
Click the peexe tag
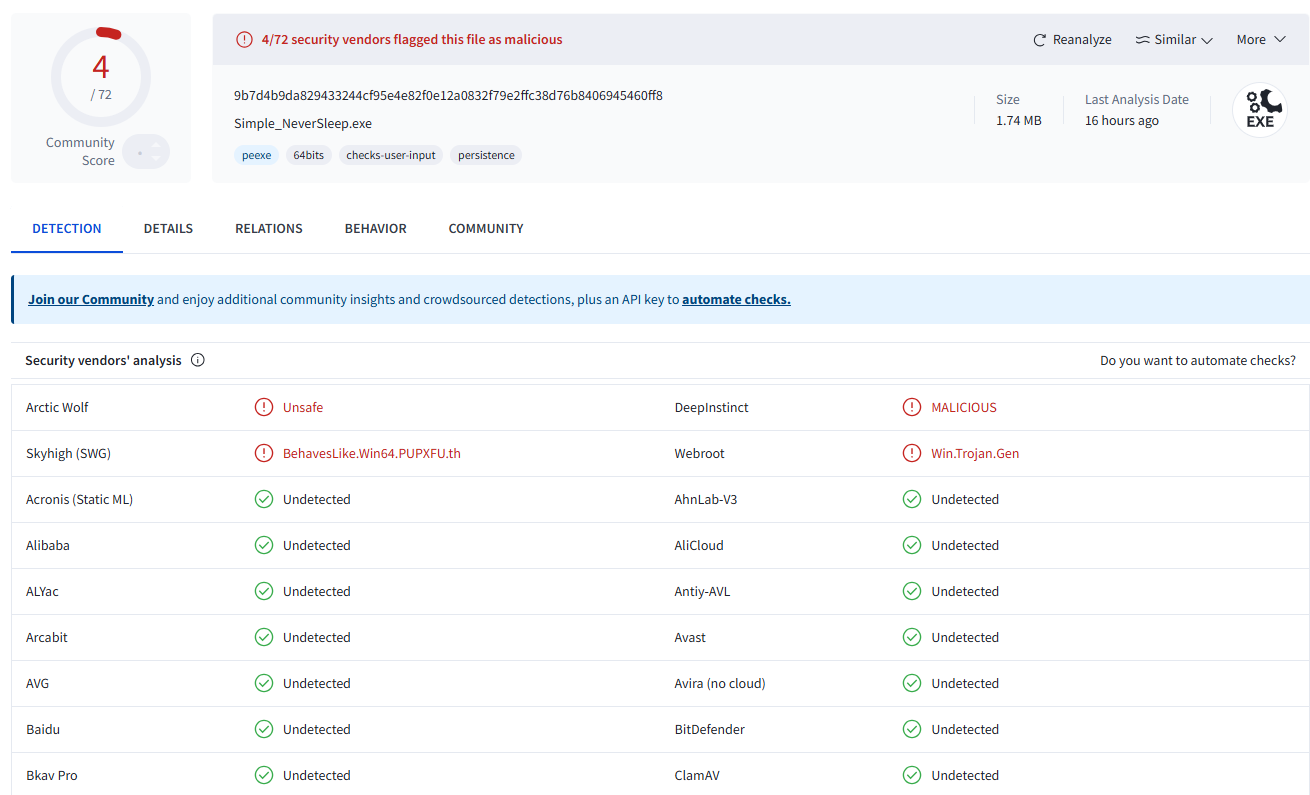tap(257, 155)
